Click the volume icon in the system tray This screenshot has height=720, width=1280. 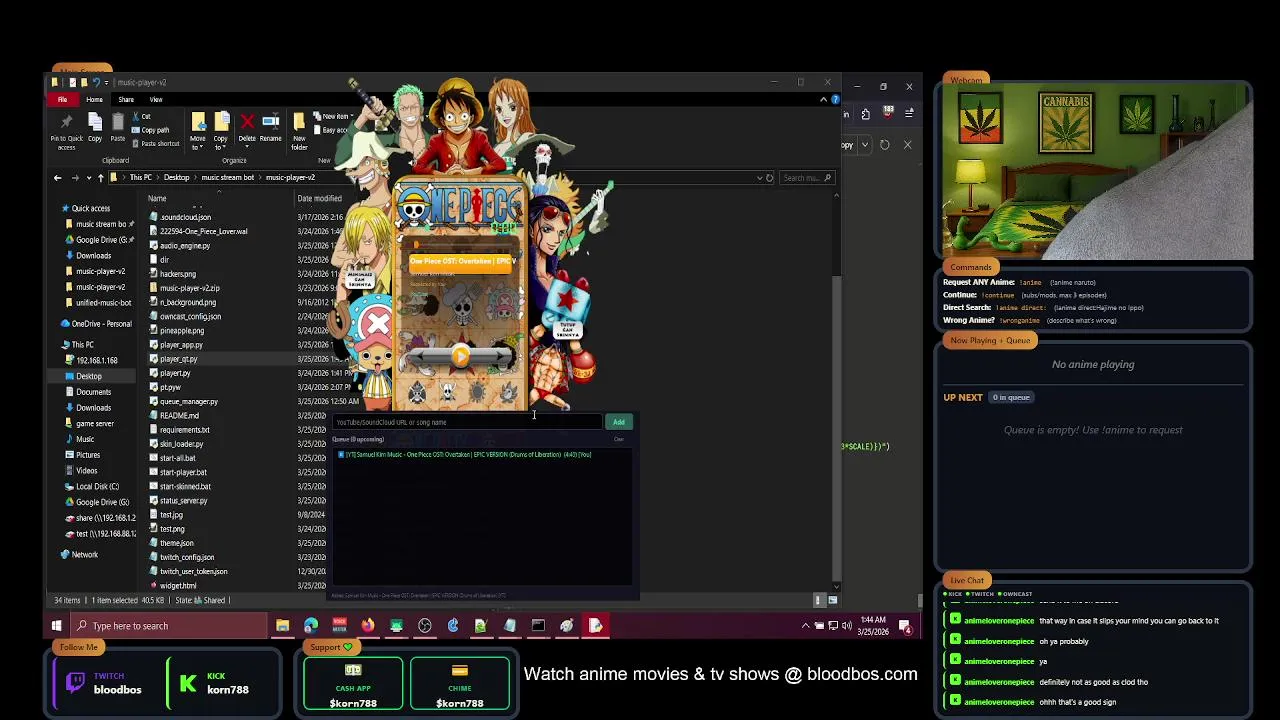847,626
